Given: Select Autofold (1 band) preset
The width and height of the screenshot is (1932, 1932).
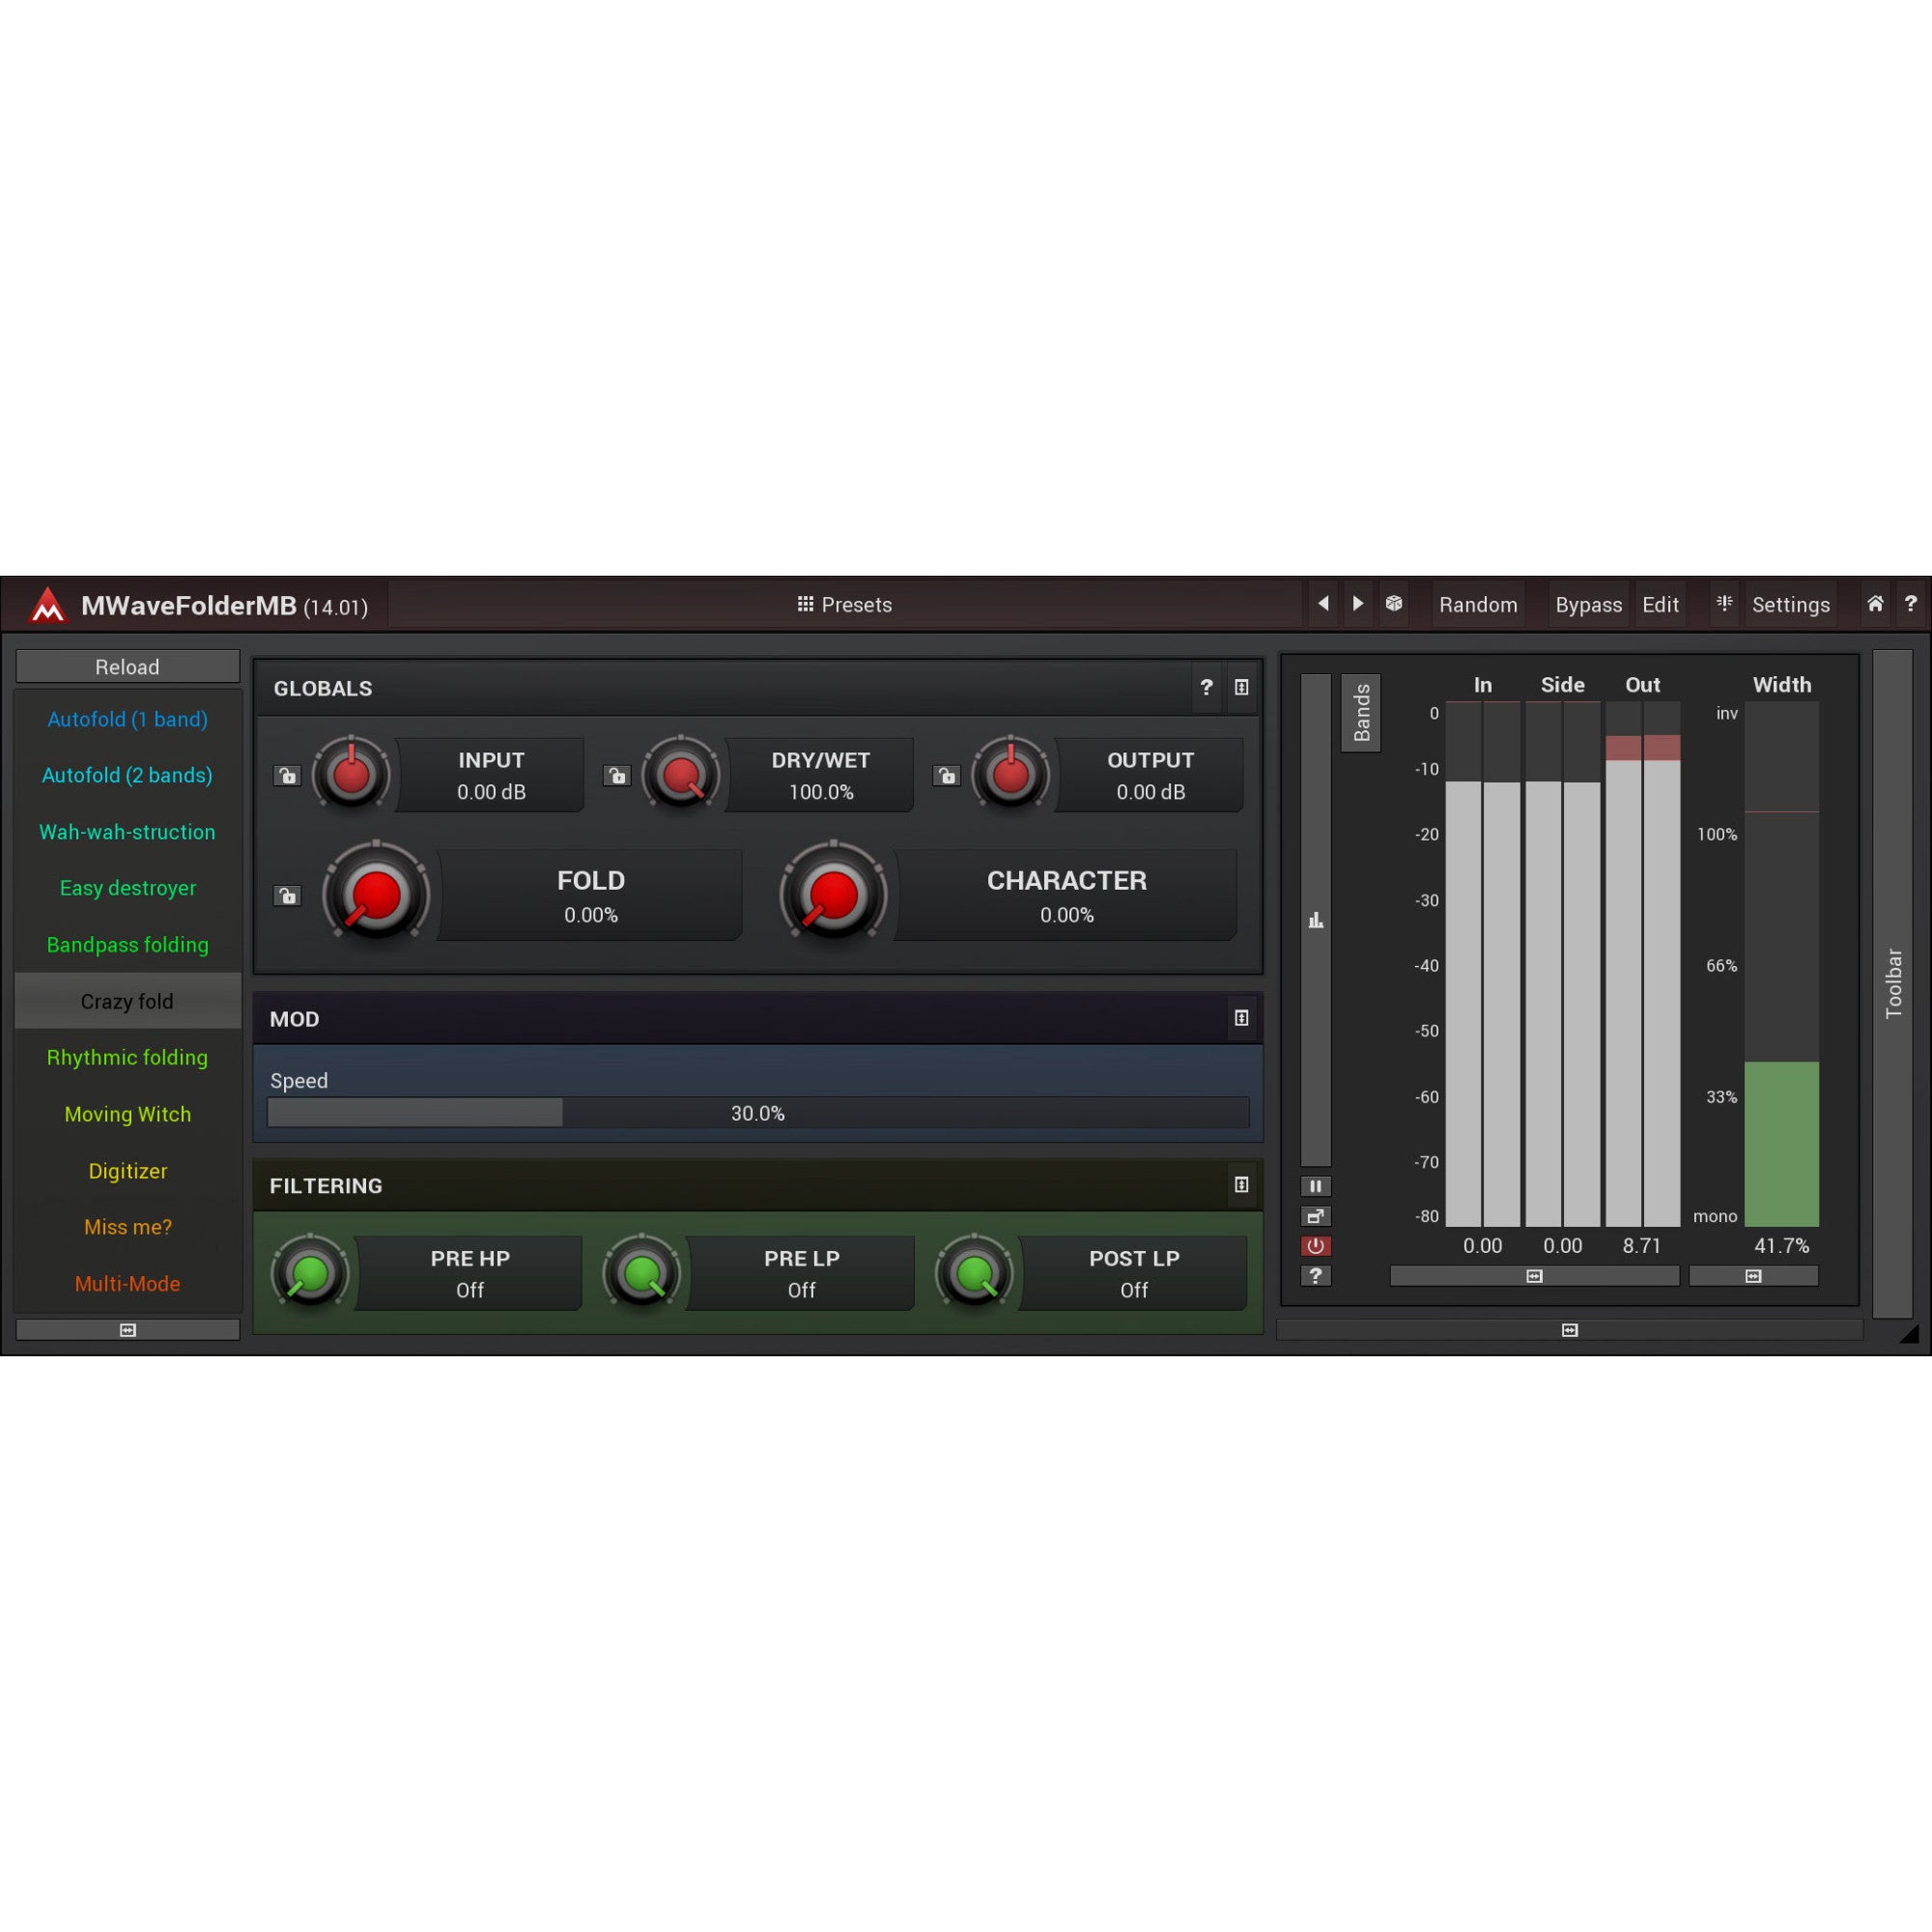Looking at the screenshot, I should click(x=127, y=719).
